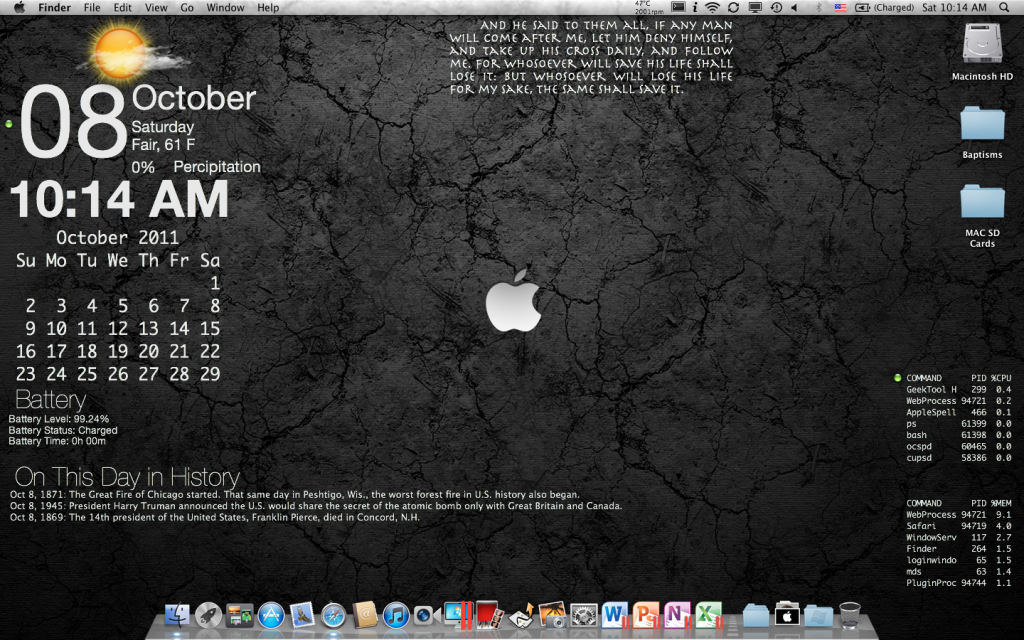The width and height of the screenshot is (1024, 640).
Task: Open the File menu
Action: click(92, 7)
